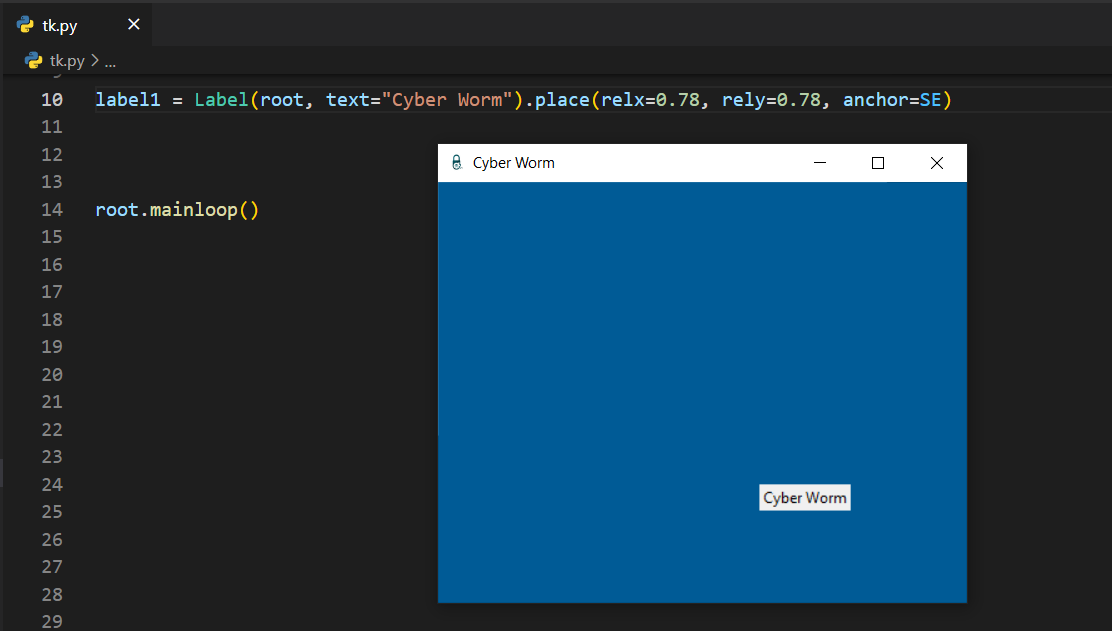Viewport: 1112px width, 631px height.
Task: Open the tk.py breadcrumb item
Action: point(67,61)
